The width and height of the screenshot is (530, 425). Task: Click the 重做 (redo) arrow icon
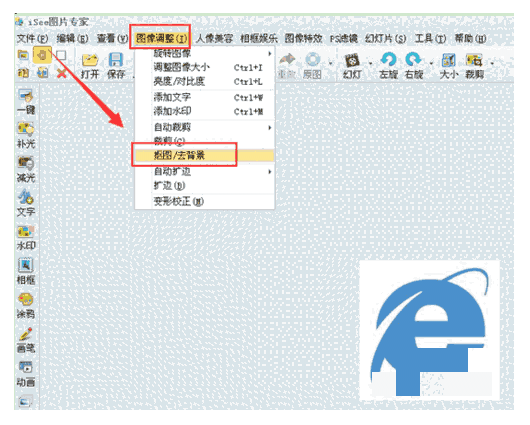pyautogui.click(x=287, y=60)
